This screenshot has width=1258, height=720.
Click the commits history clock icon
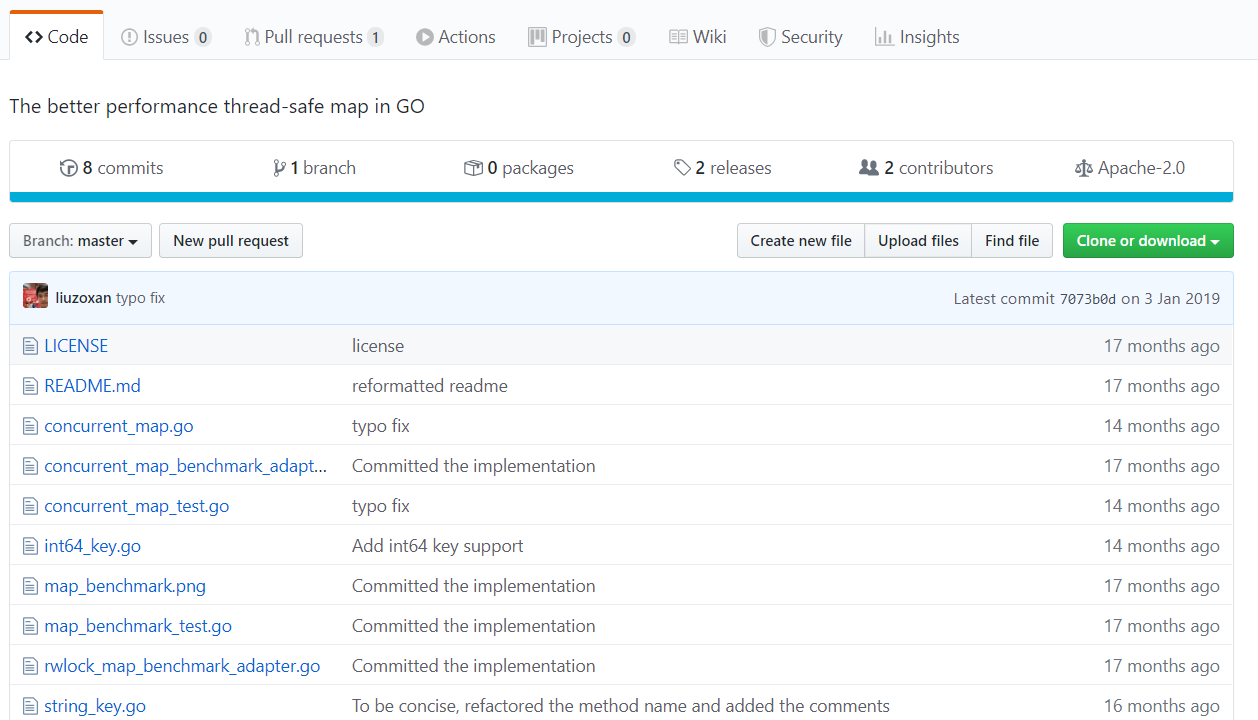pyautogui.click(x=69, y=168)
